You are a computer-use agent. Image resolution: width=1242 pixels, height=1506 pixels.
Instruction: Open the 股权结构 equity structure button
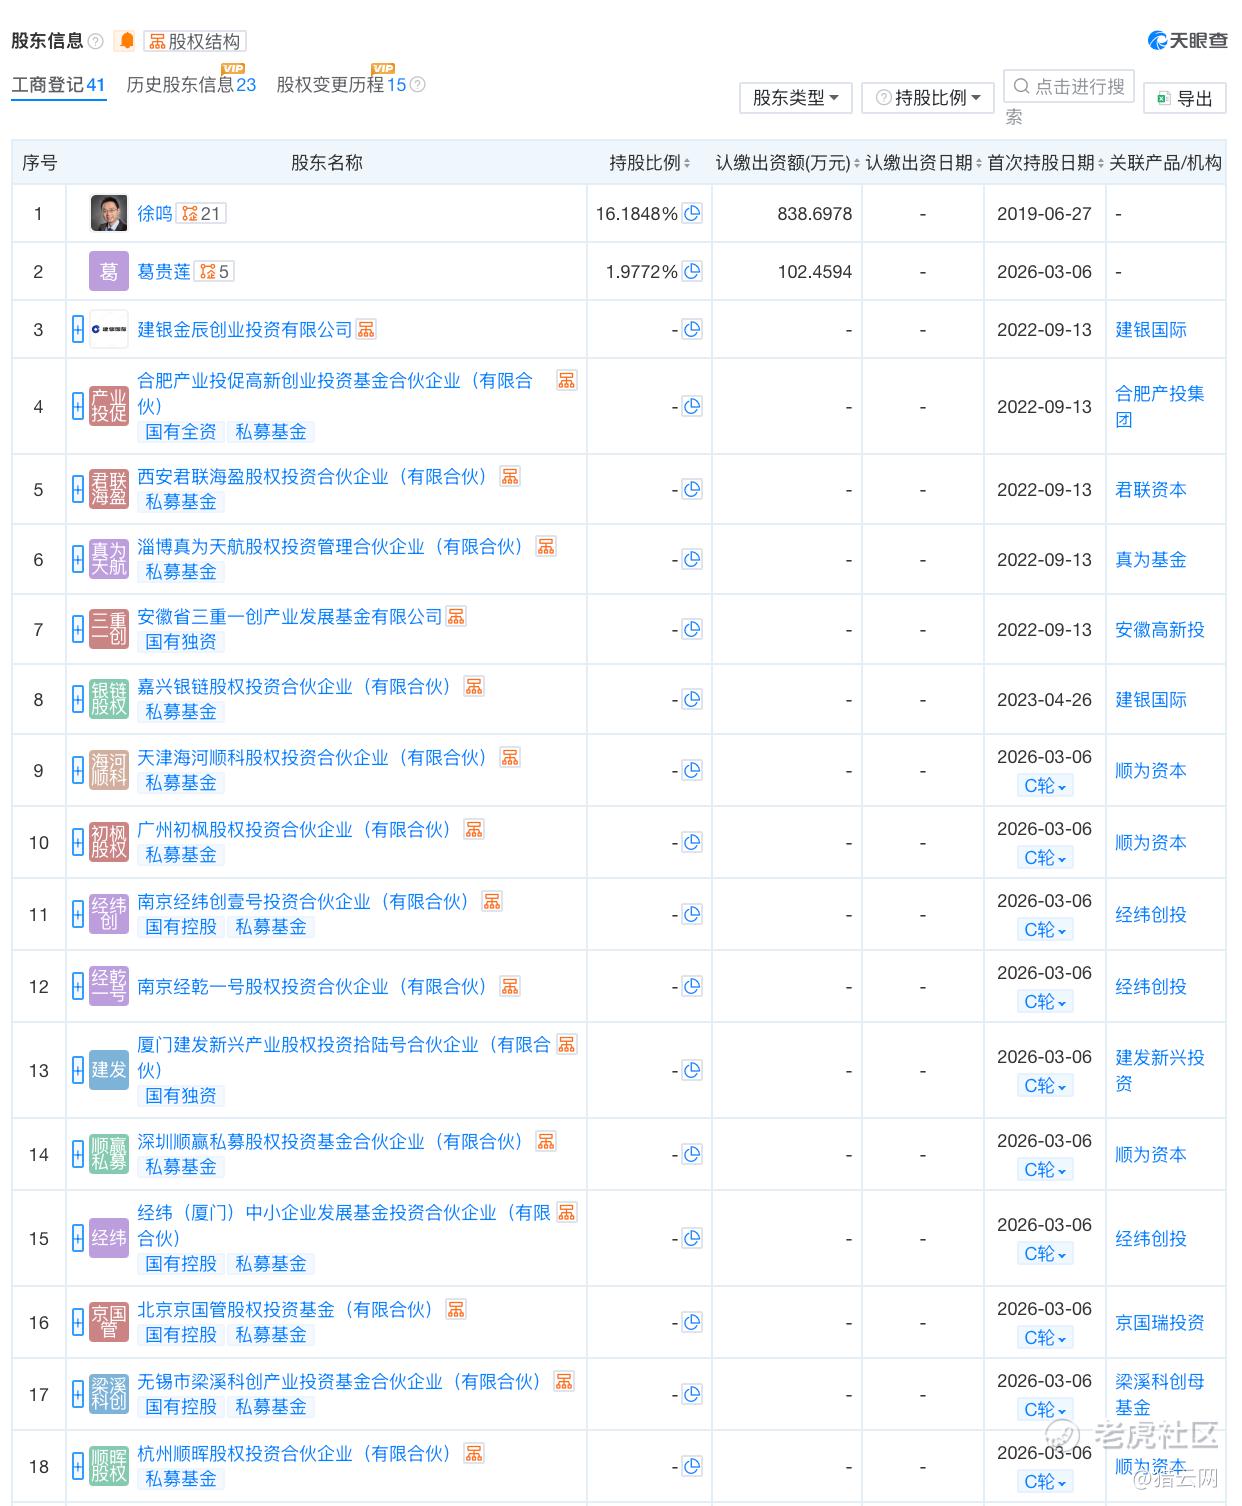pyautogui.click(x=195, y=41)
